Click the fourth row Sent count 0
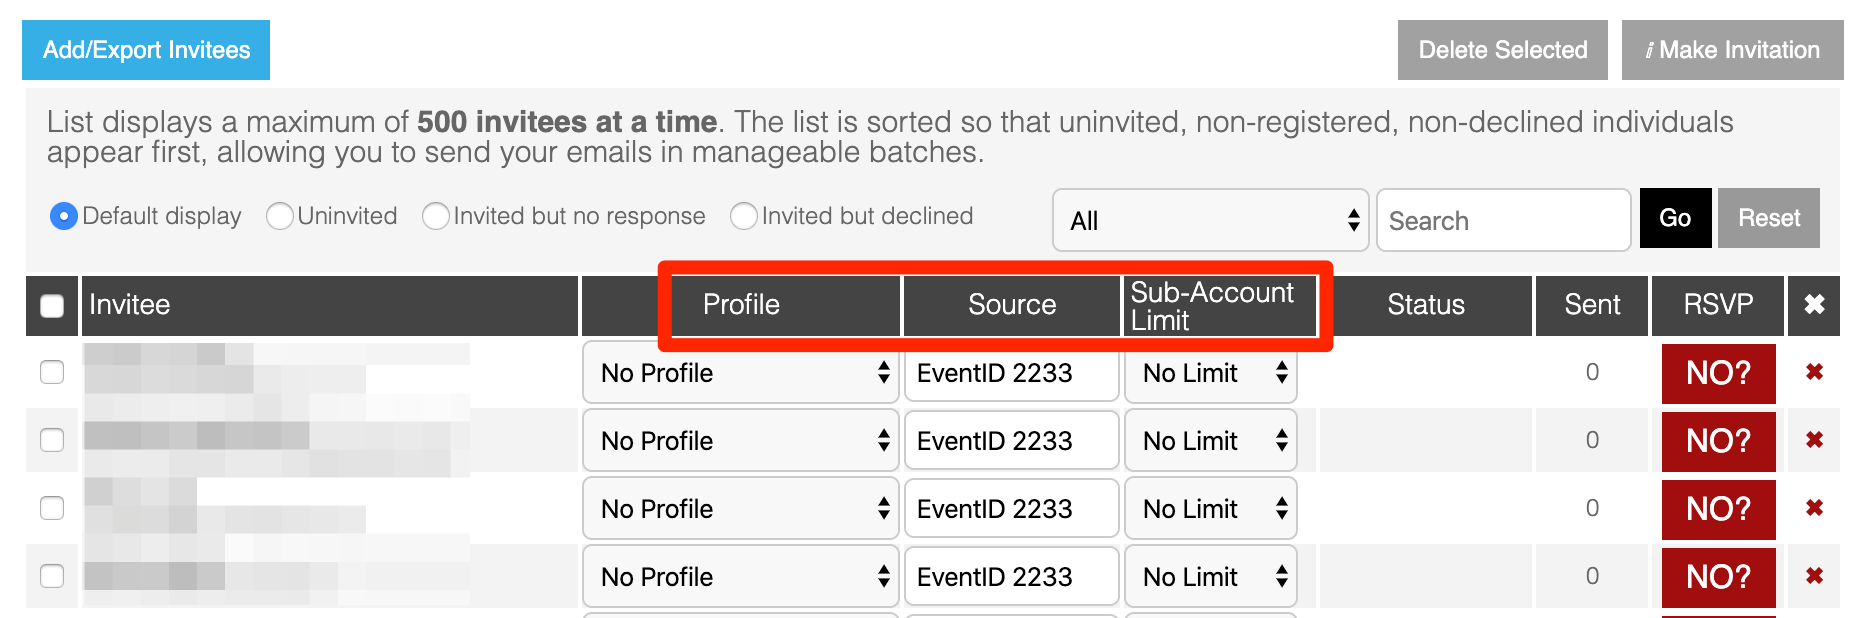Screen dimensions: 1858x618 (1592, 576)
